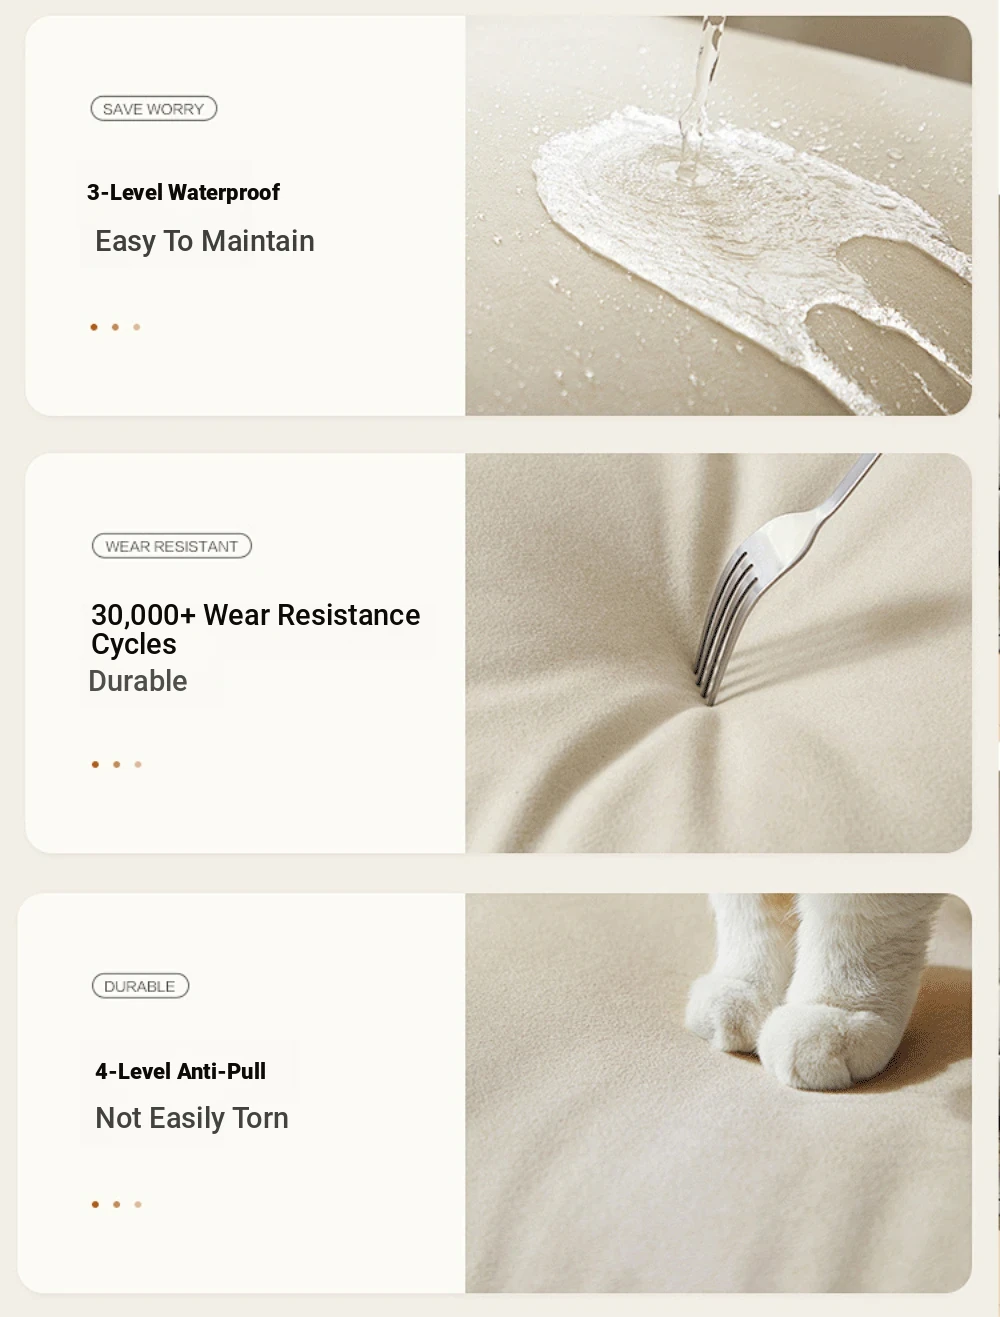Viewport: 1000px width, 1317px height.
Task: Click lightest third dot in waterproof card
Action: pos(137,327)
